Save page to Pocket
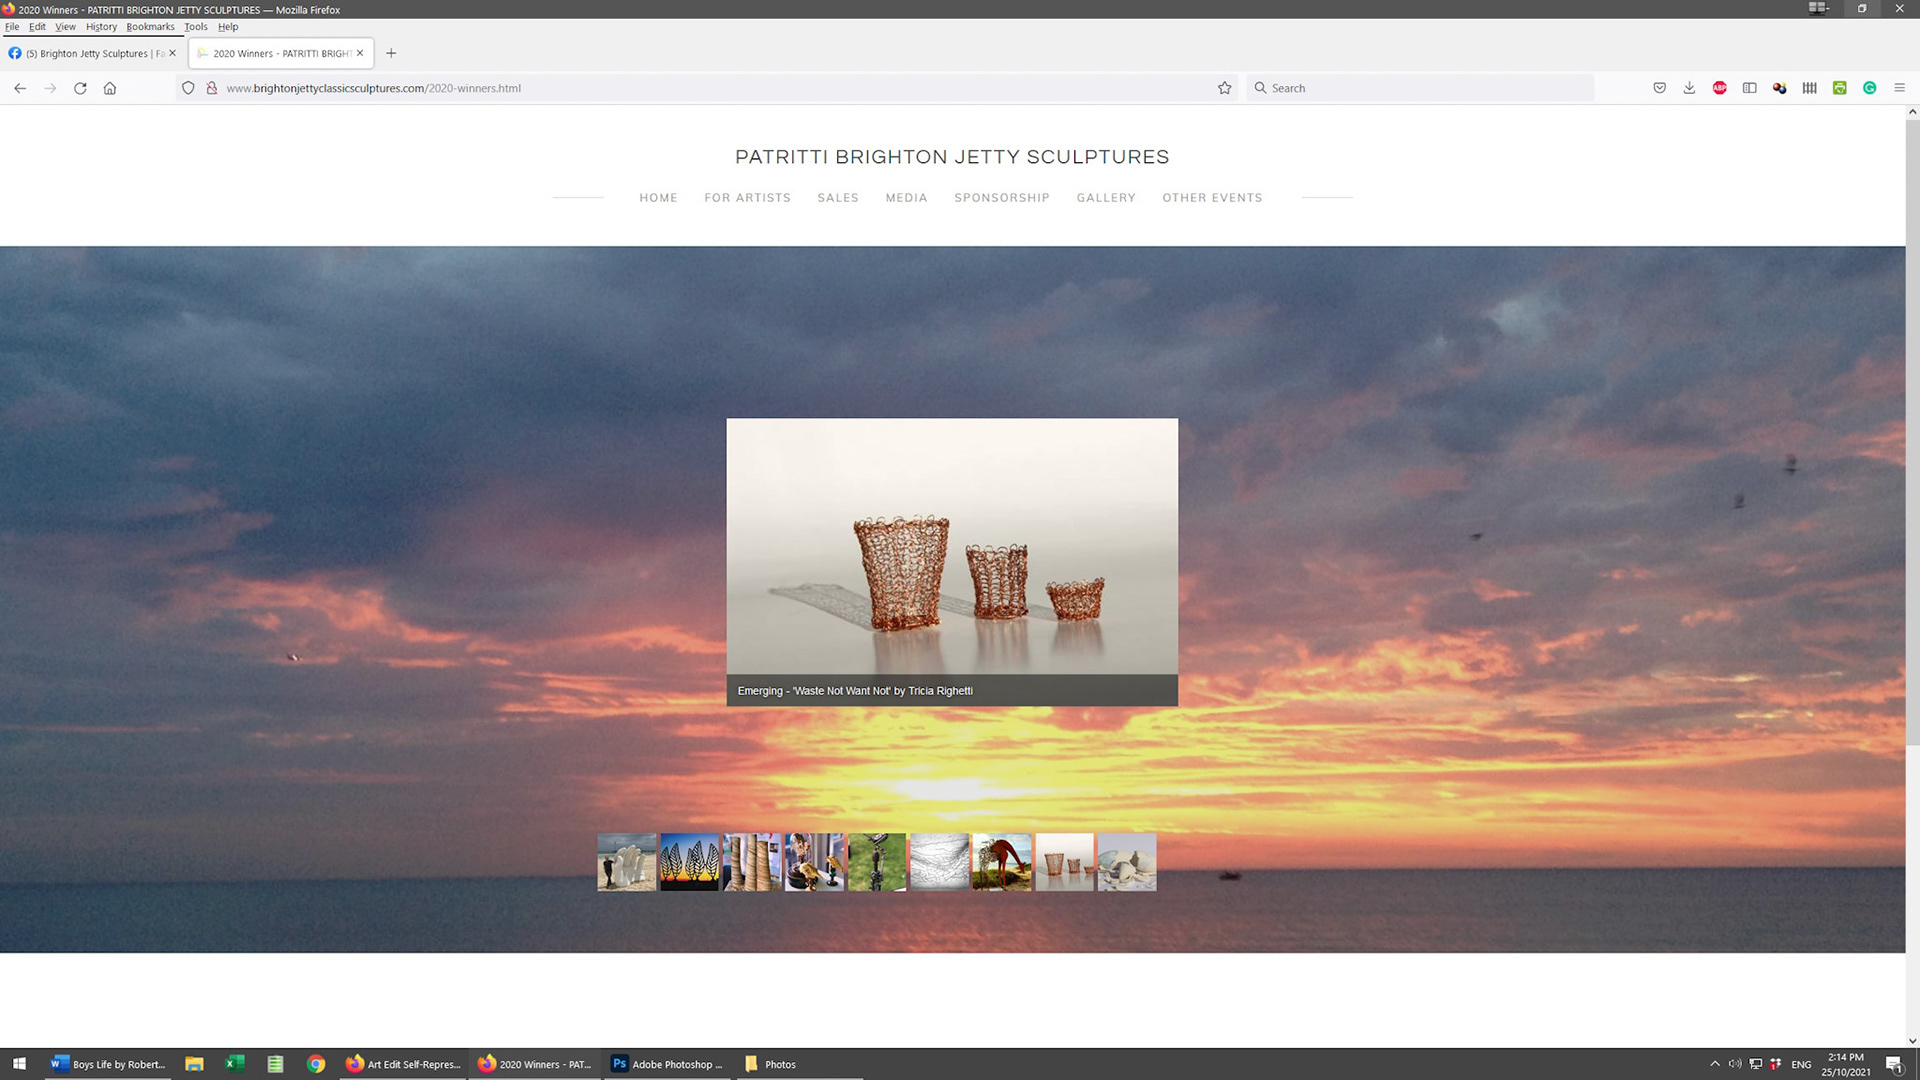1920x1080 pixels. tap(1659, 88)
